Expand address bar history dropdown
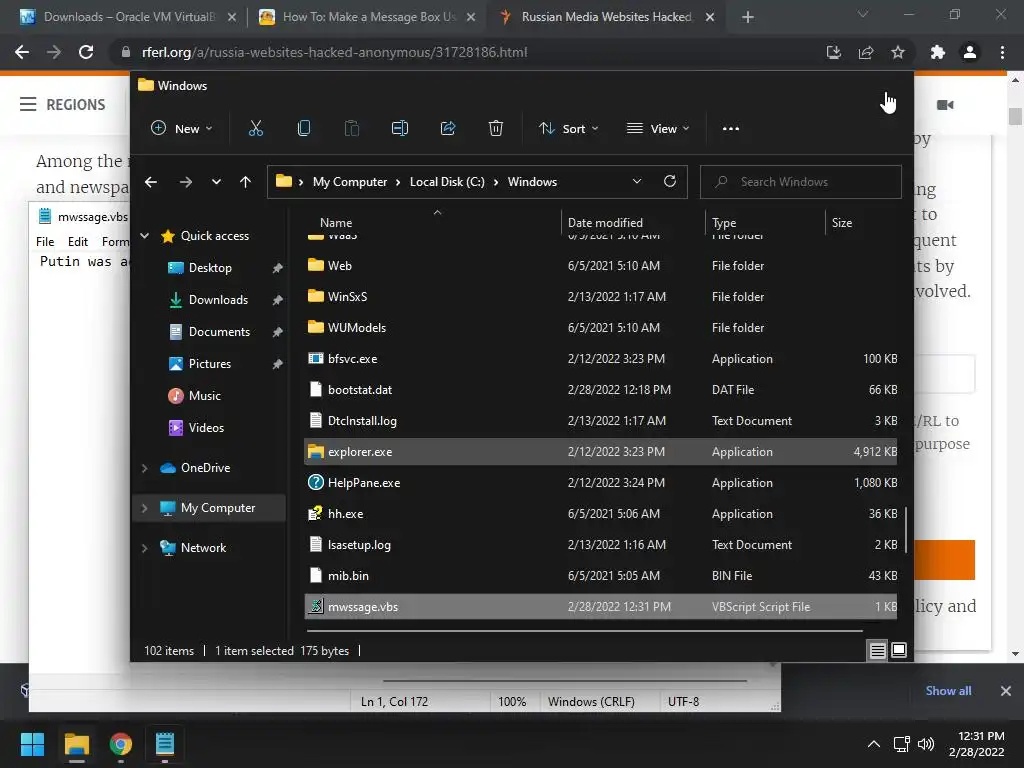This screenshot has height=768, width=1024. 637,182
